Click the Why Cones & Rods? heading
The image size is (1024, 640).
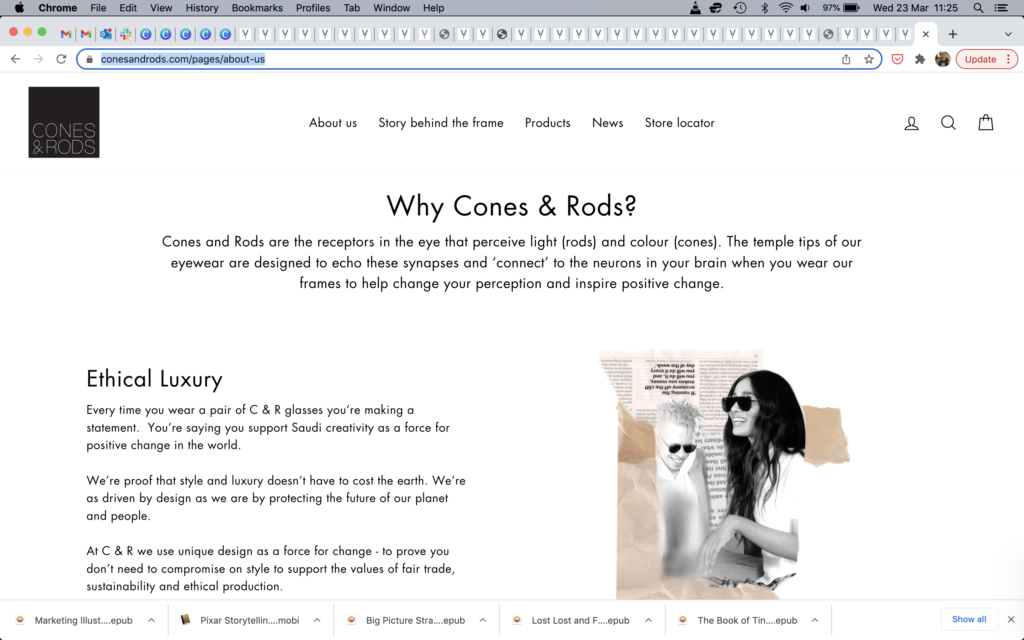511,206
